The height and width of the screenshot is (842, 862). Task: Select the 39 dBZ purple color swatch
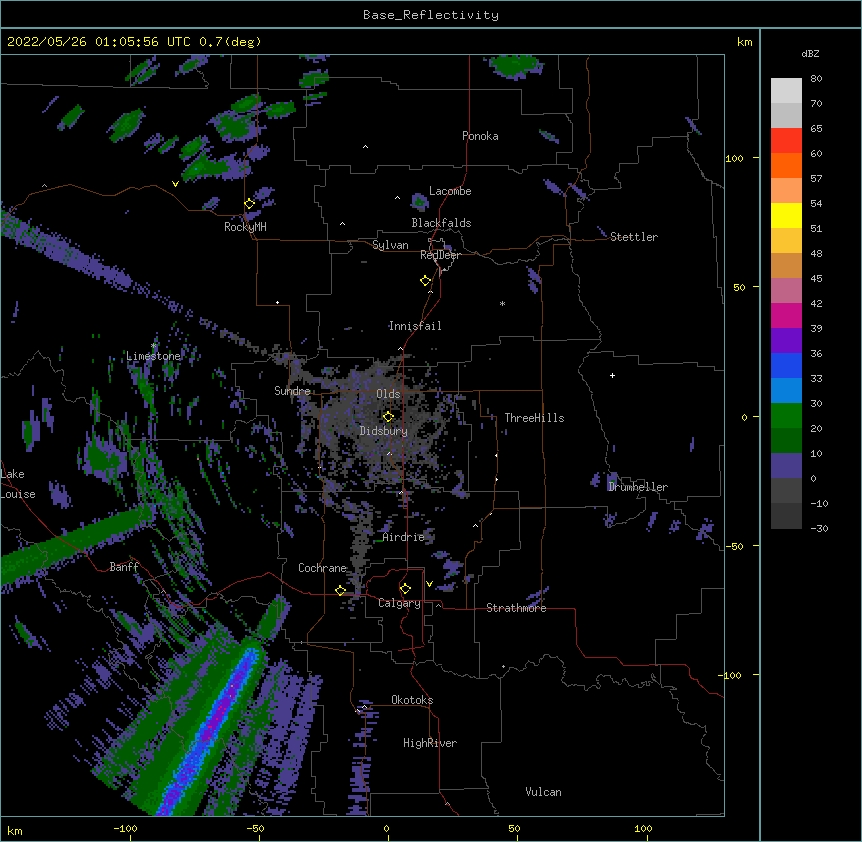tap(786, 340)
